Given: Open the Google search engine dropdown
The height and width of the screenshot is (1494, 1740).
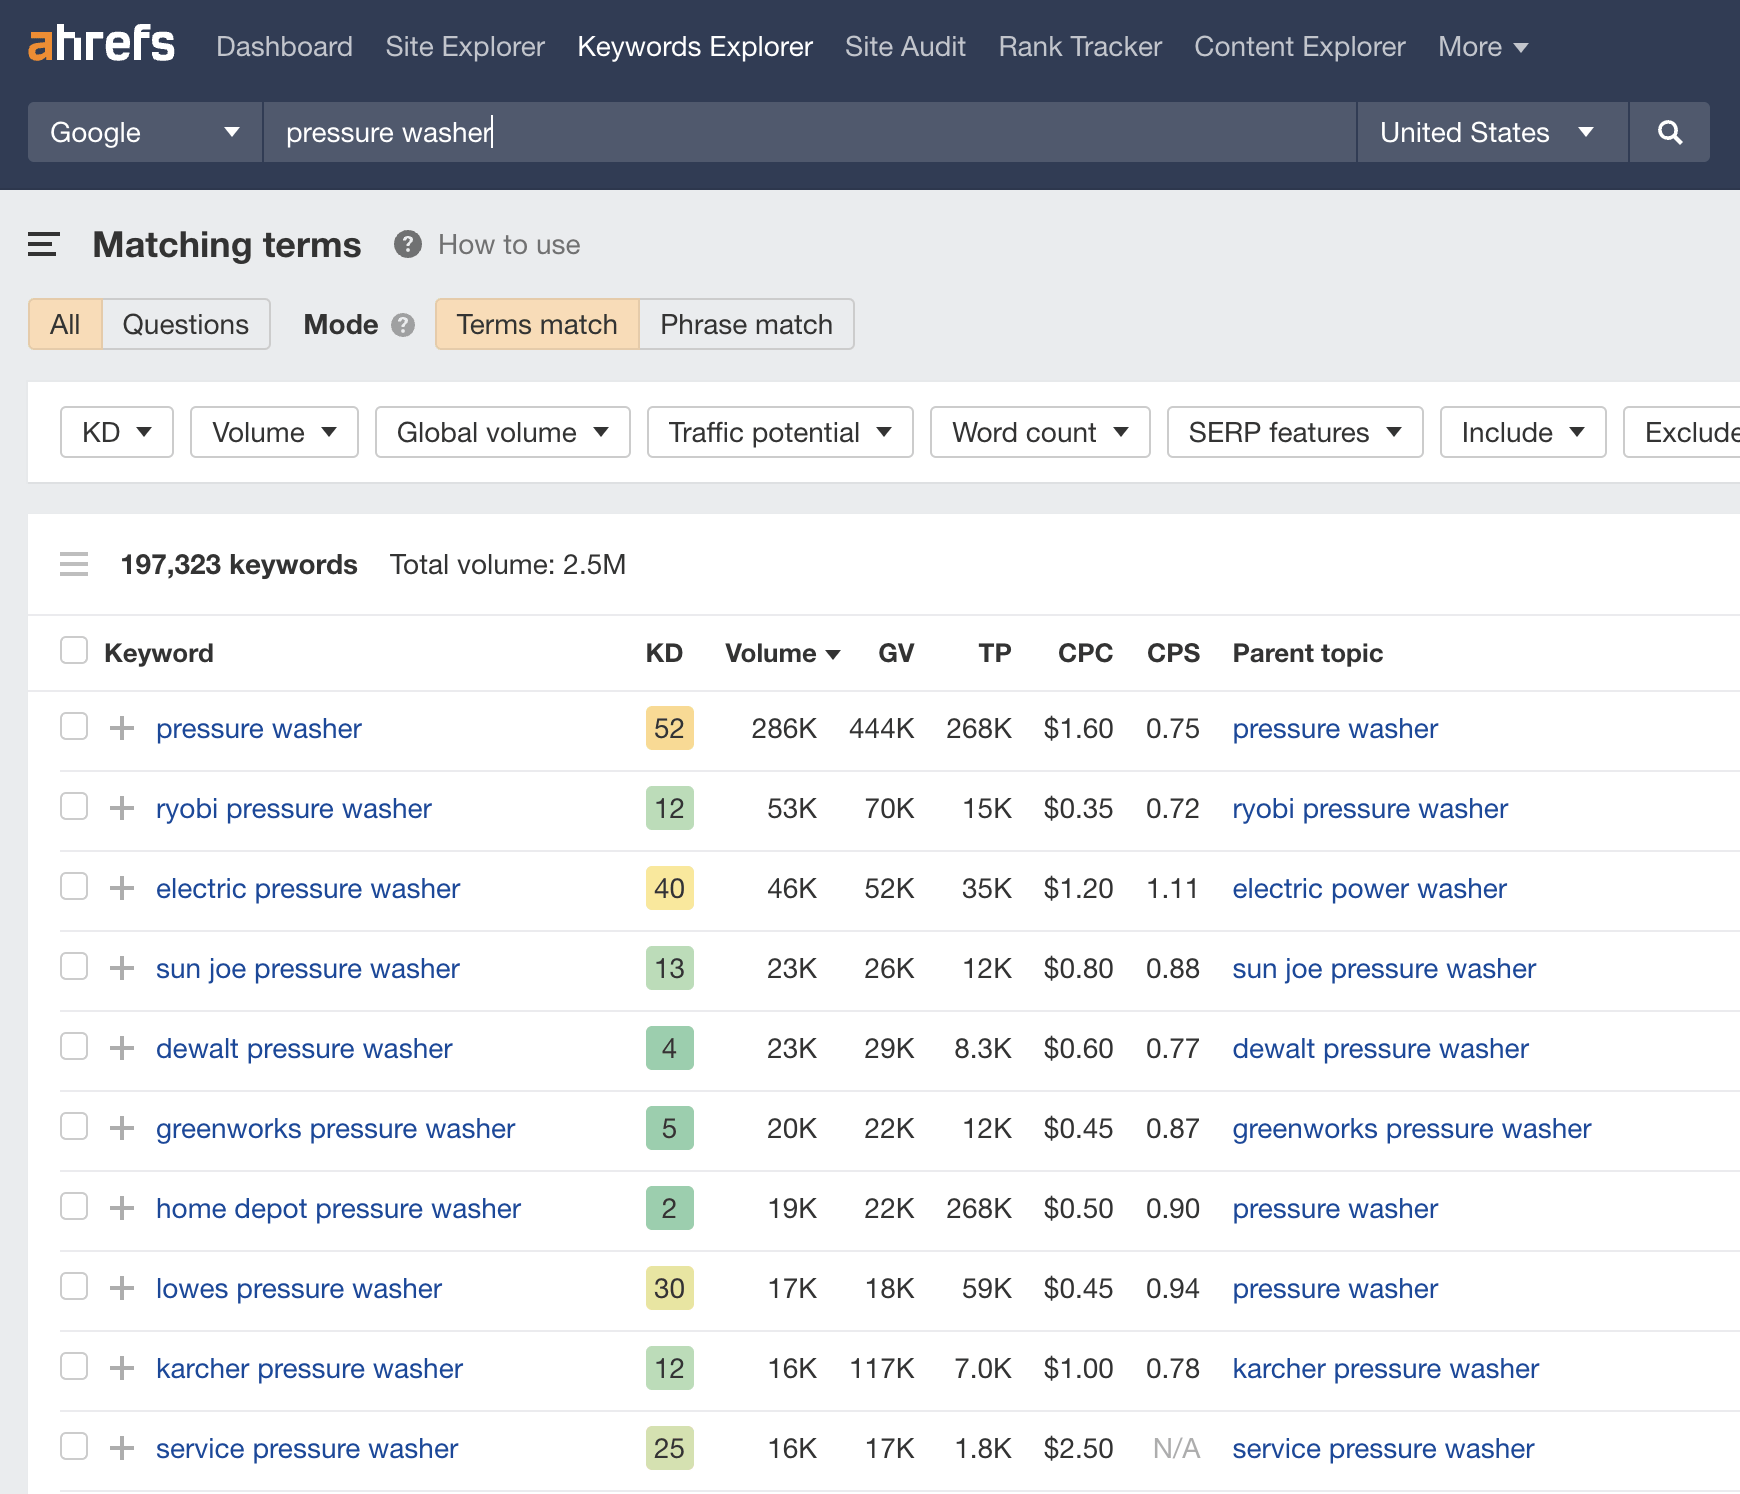Looking at the screenshot, I should (x=143, y=132).
